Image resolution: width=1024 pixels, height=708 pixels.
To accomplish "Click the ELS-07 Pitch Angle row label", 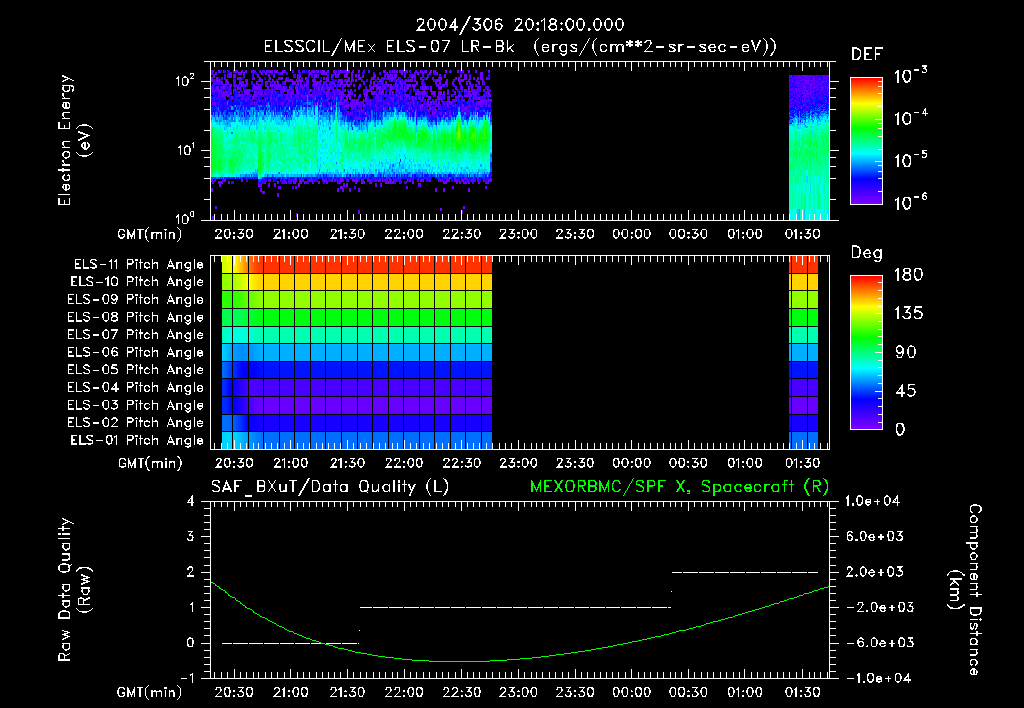I will [136, 334].
